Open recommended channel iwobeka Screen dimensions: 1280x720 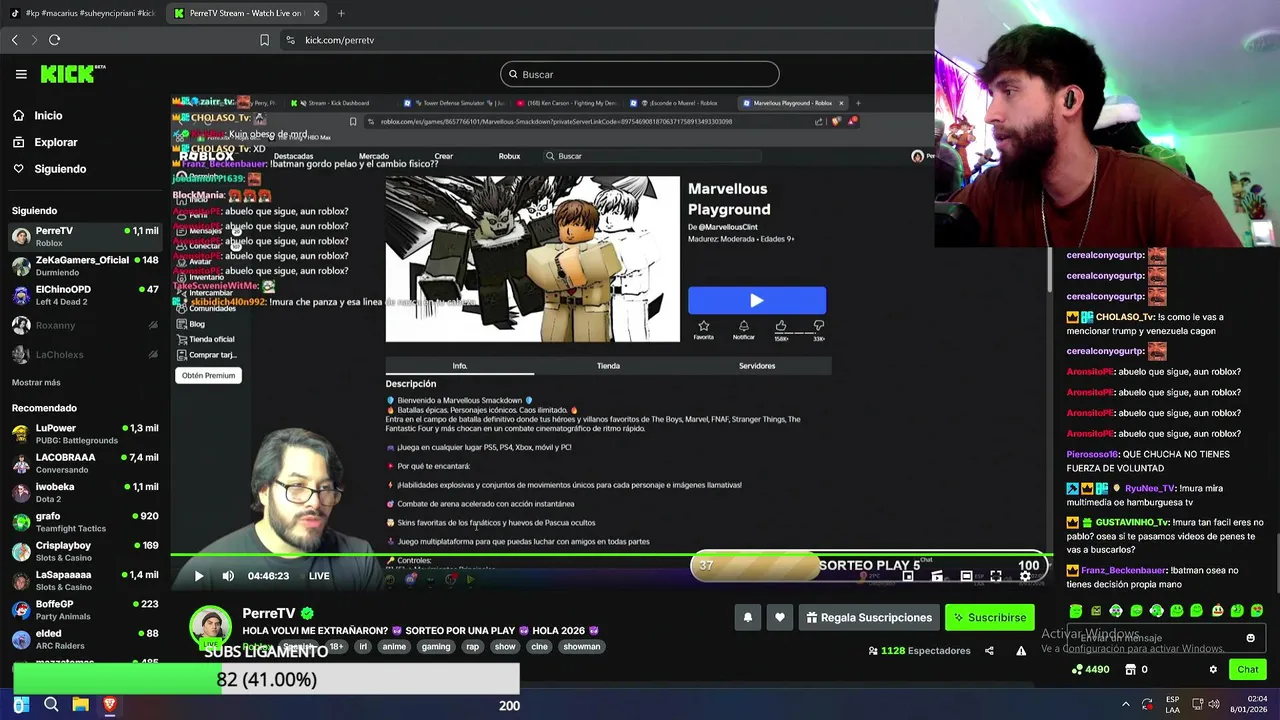coord(85,492)
